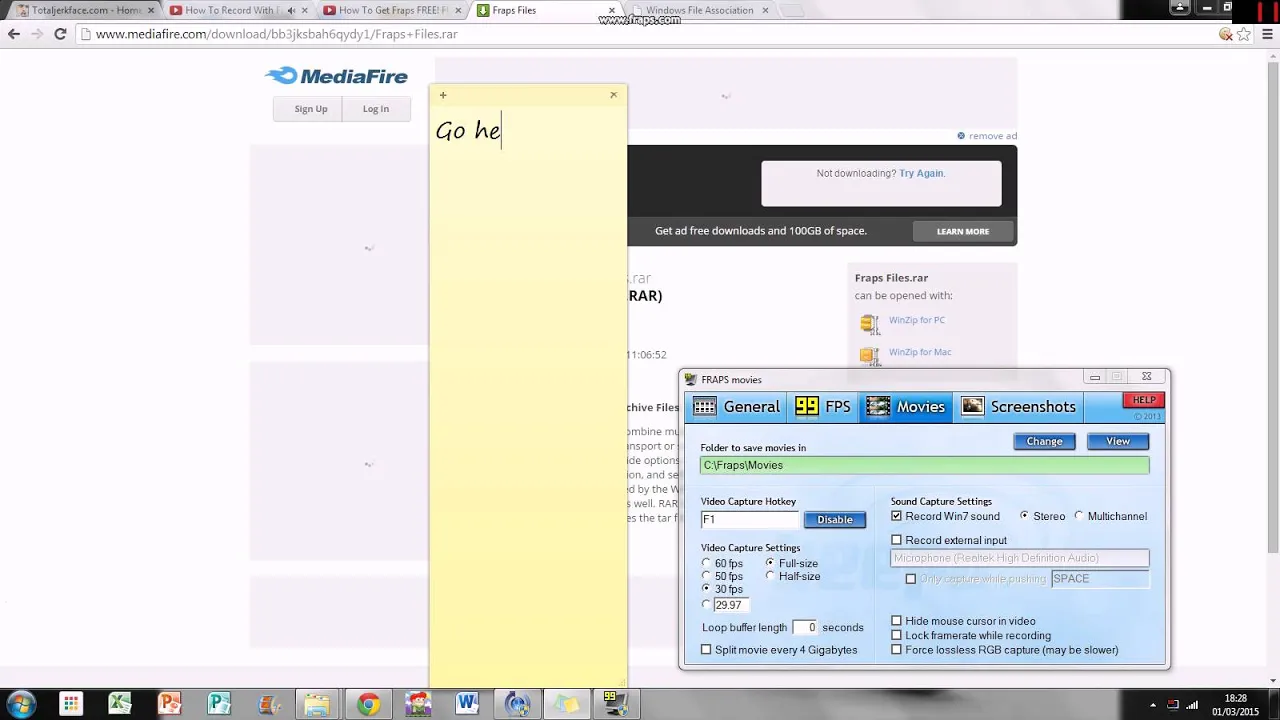Click the MediaFire logo

tap(336, 76)
